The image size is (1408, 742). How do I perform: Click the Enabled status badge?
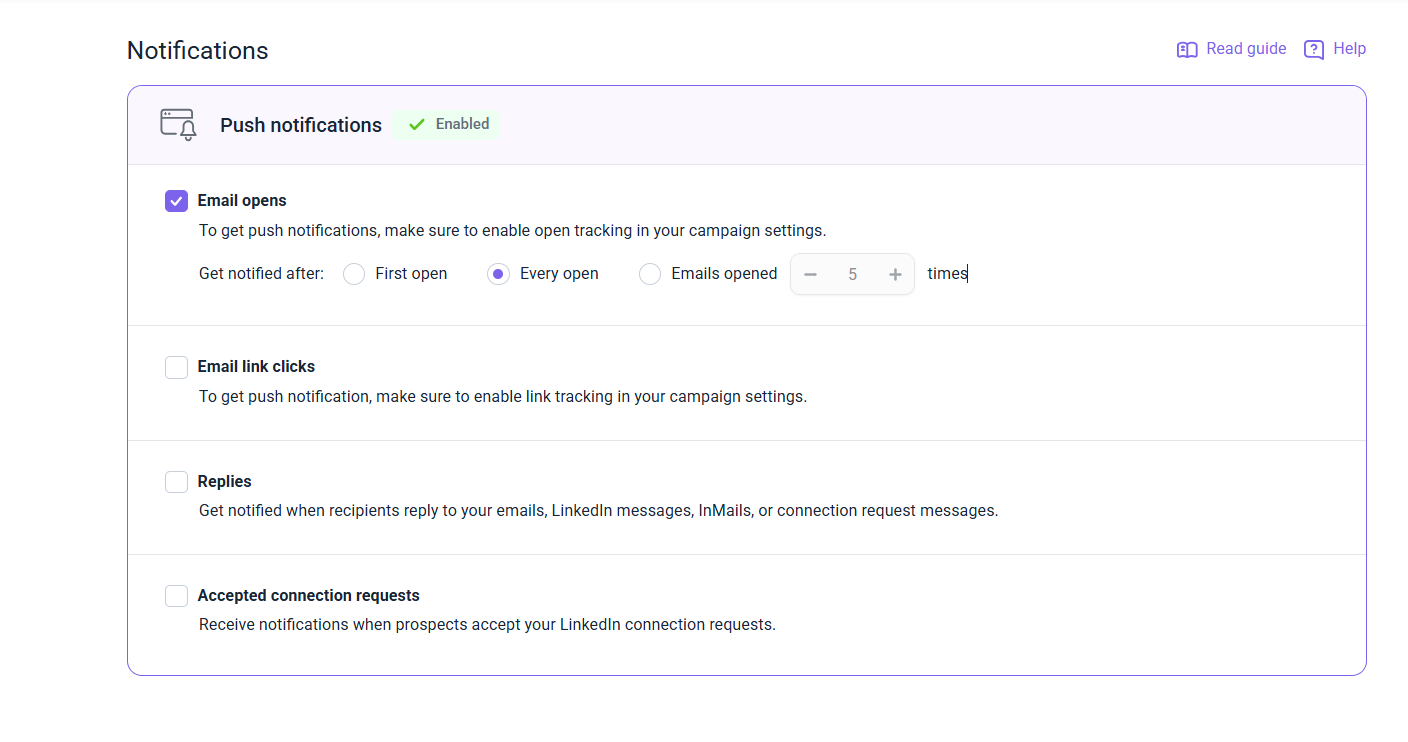(447, 125)
